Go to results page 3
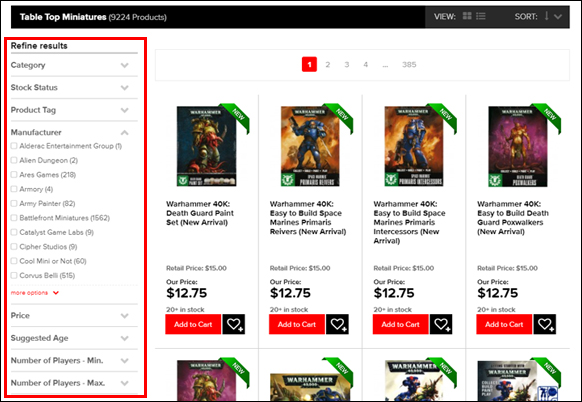This screenshot has width=582, height=402. (347, 65)
